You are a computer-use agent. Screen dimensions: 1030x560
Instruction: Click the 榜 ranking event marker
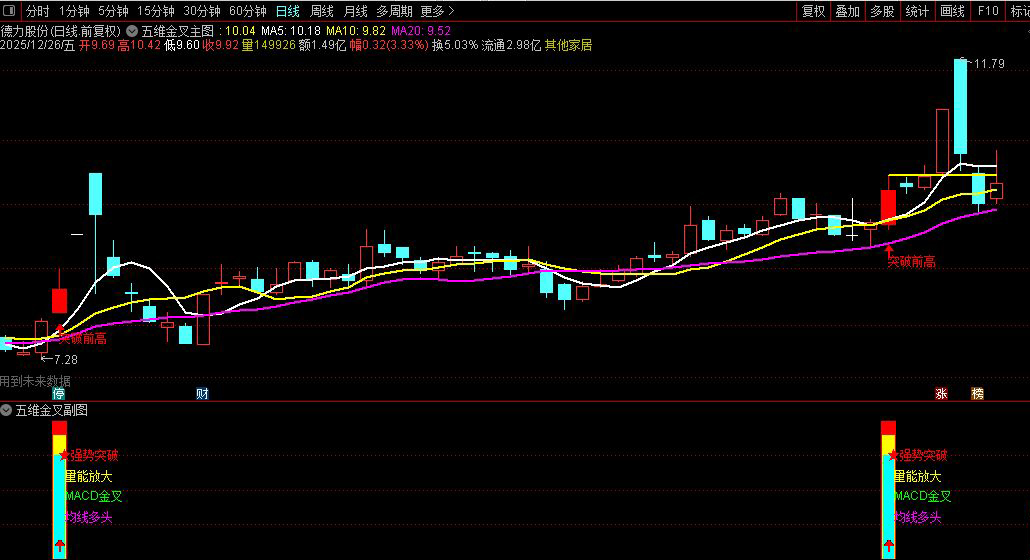(x=977, y=393)
